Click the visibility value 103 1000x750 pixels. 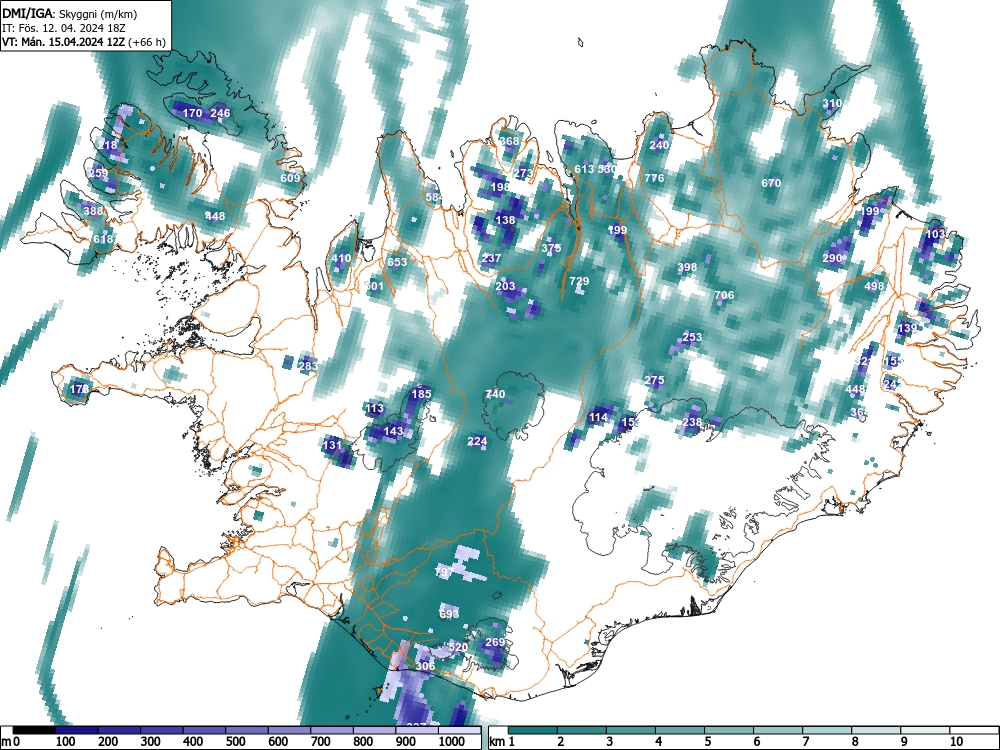point(935,234)
